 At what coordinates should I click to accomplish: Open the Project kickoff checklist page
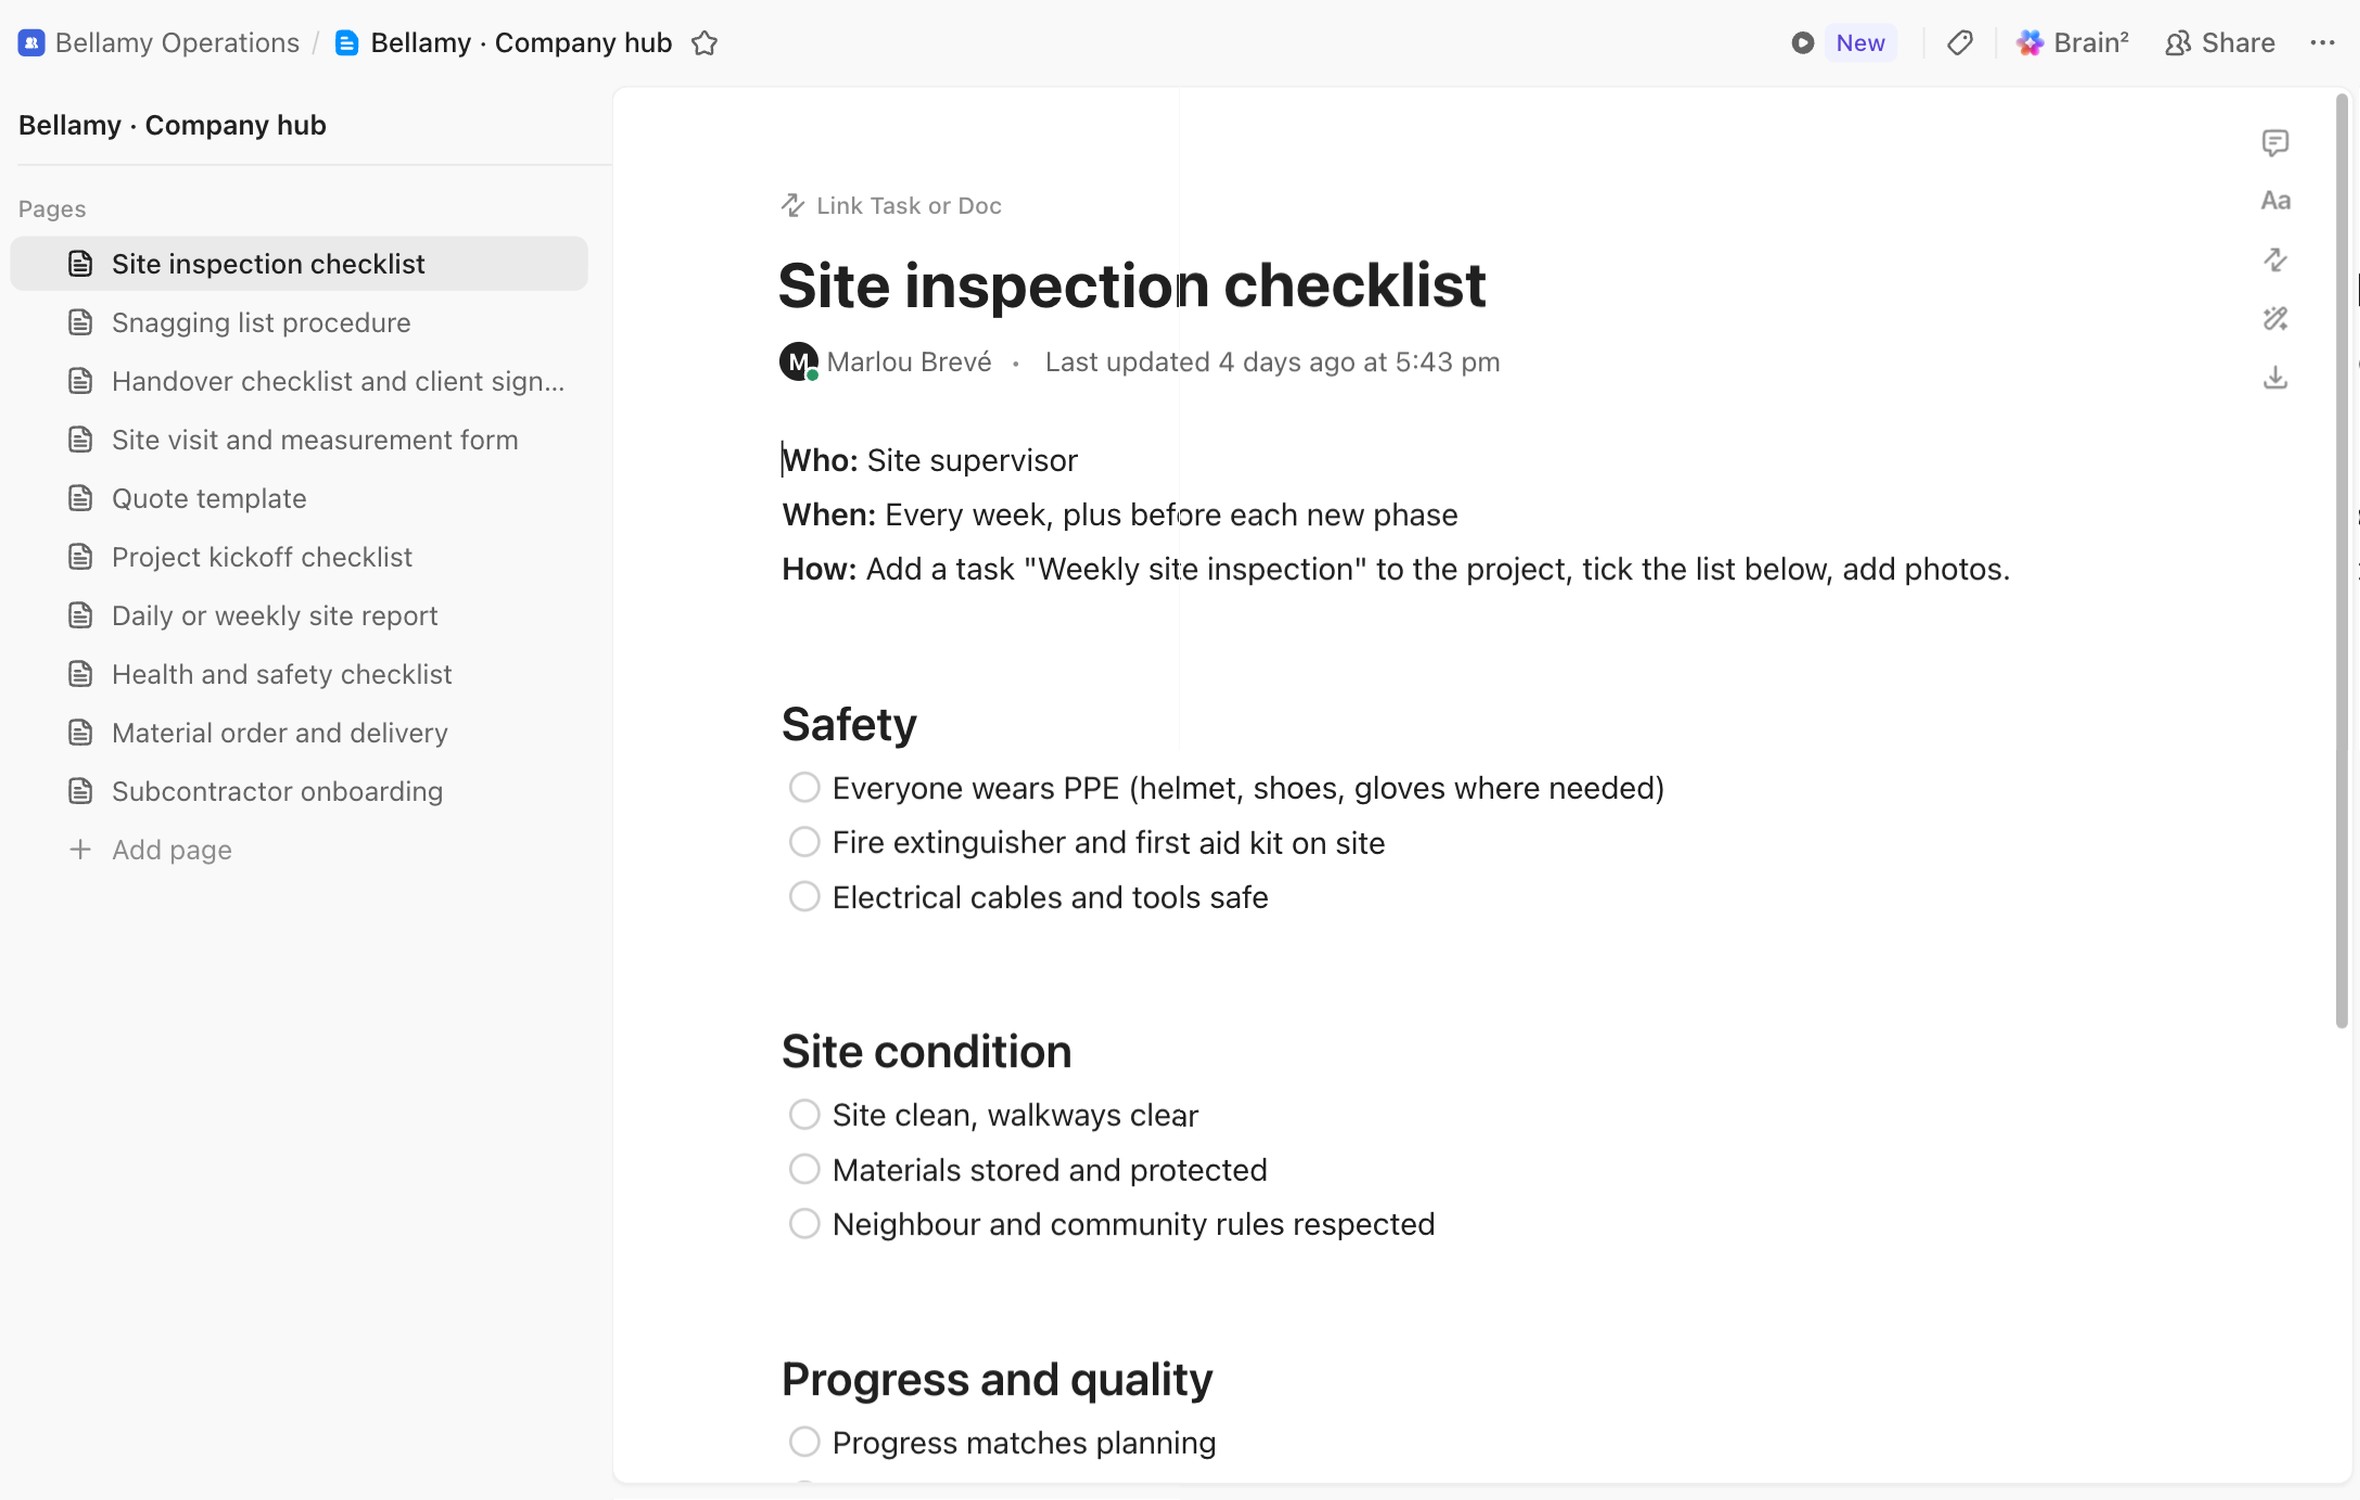coord(299,557)
